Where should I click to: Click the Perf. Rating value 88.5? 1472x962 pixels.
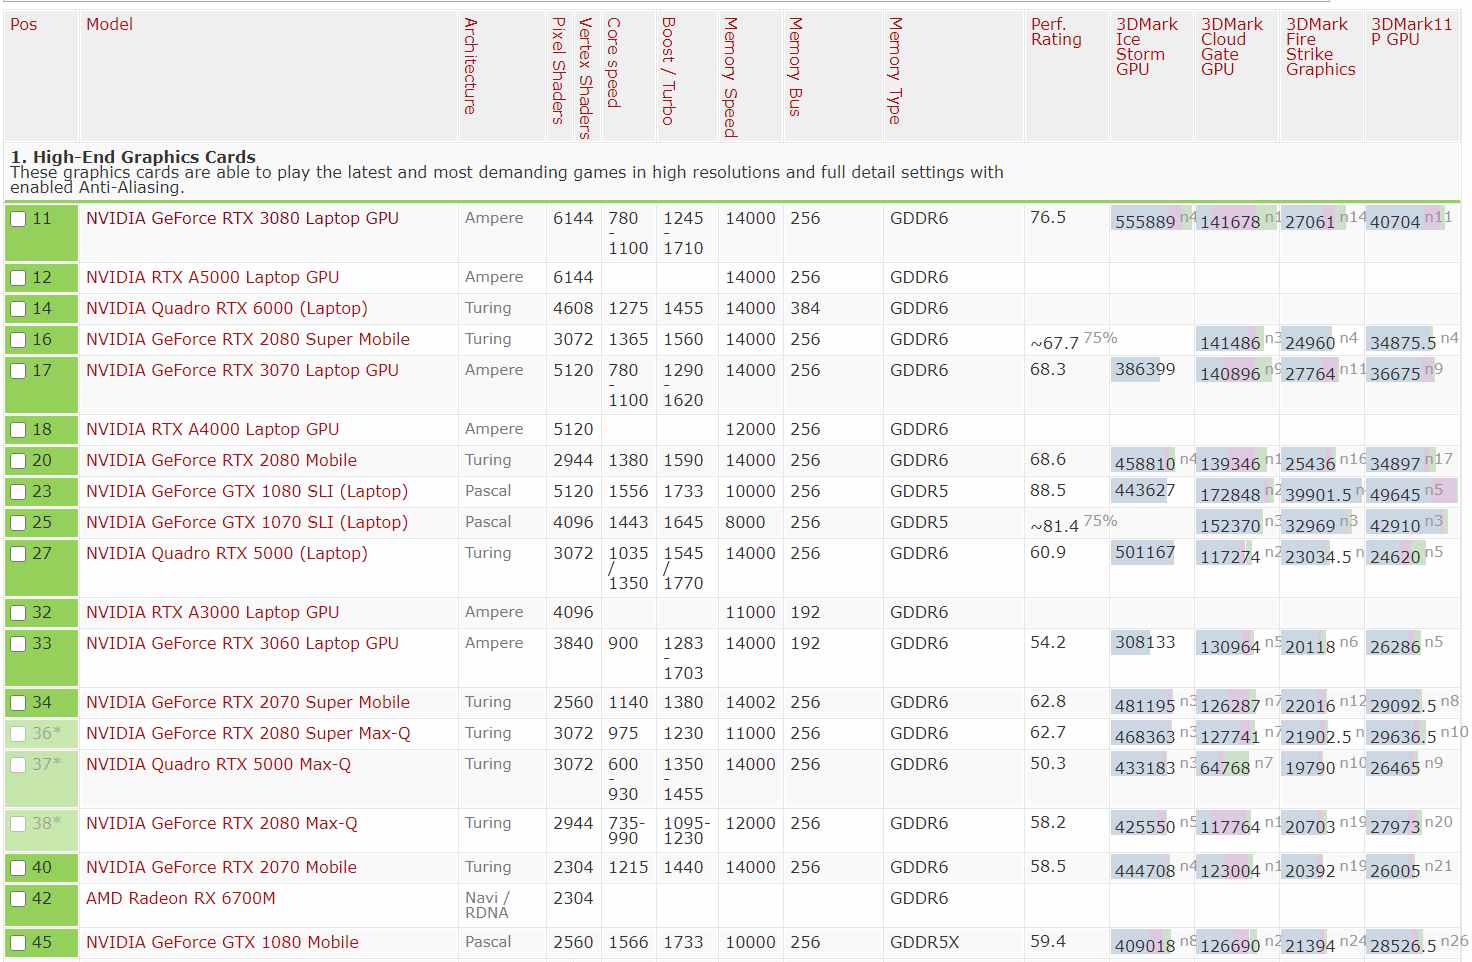pos(1048,491)
